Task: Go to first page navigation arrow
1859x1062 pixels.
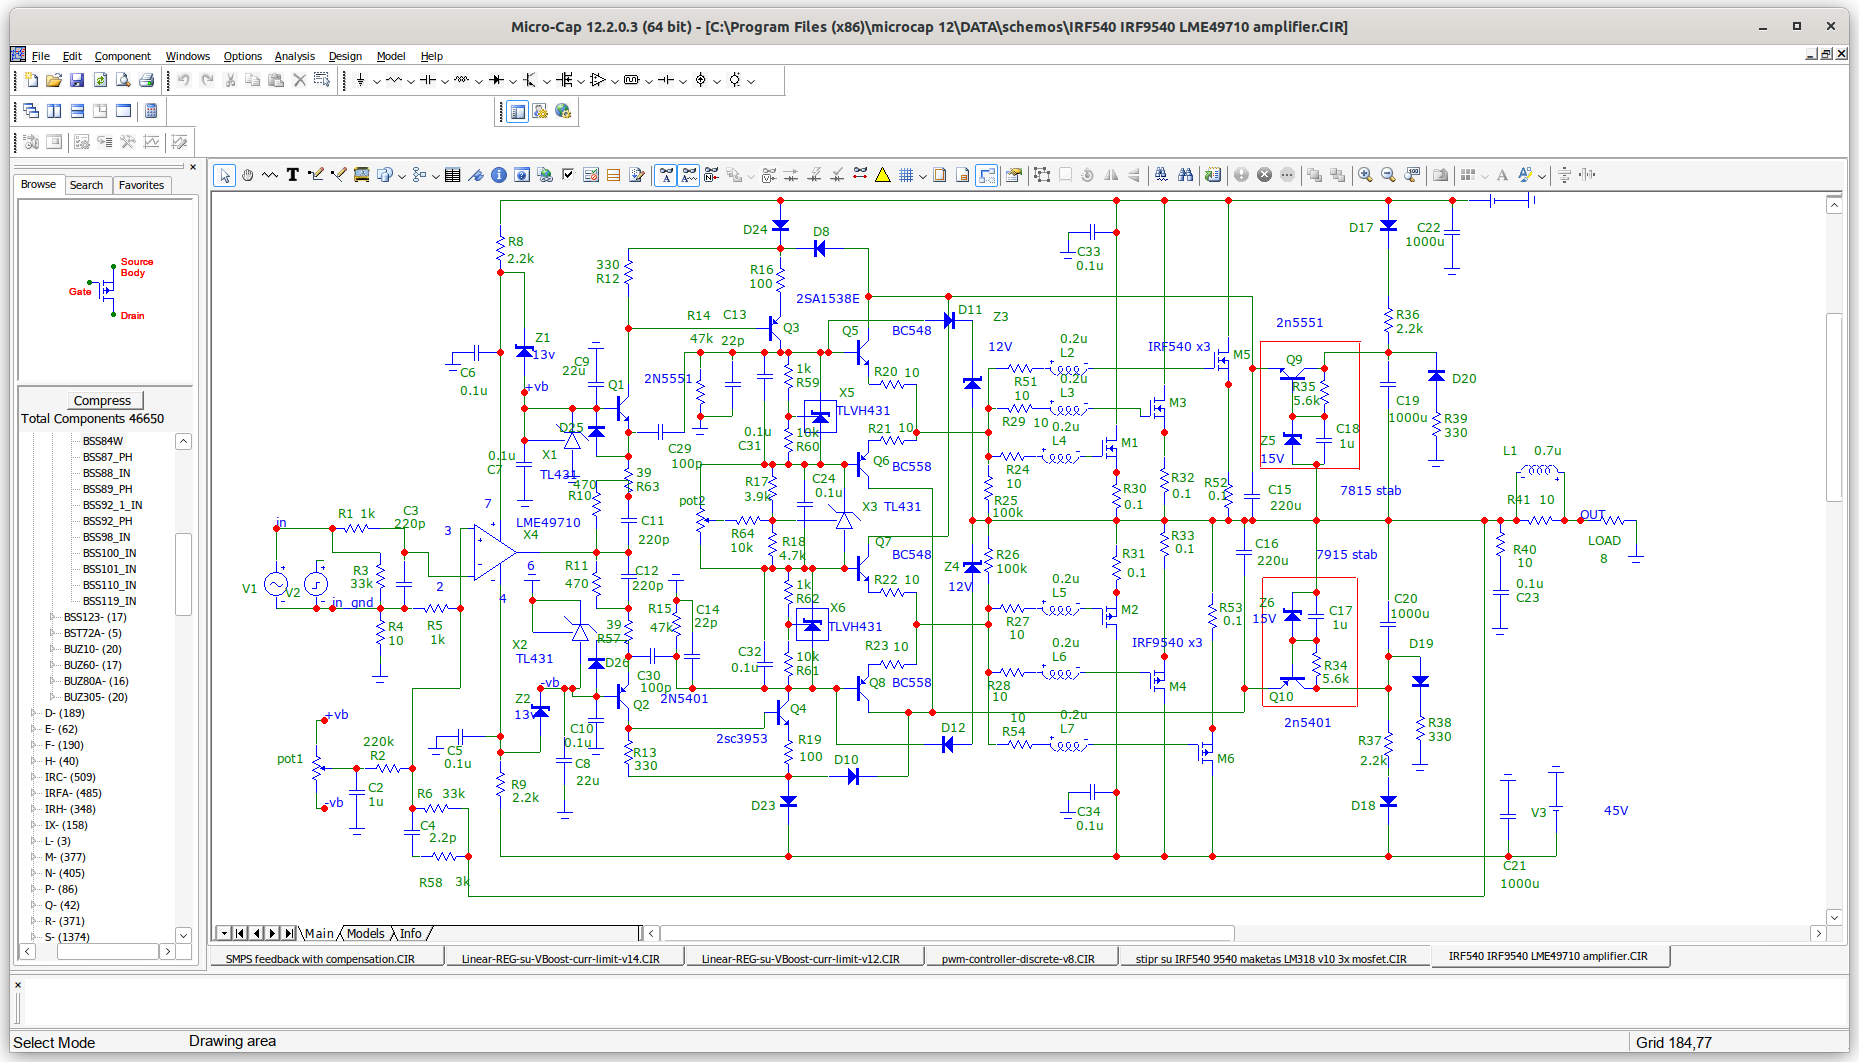Action: point(240,933)
